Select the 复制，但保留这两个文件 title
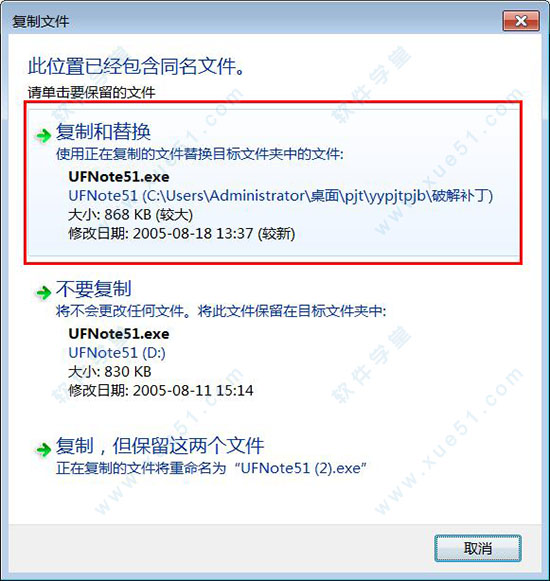The width and height of the screenshot is (550, 581). [x=160, y=446]
